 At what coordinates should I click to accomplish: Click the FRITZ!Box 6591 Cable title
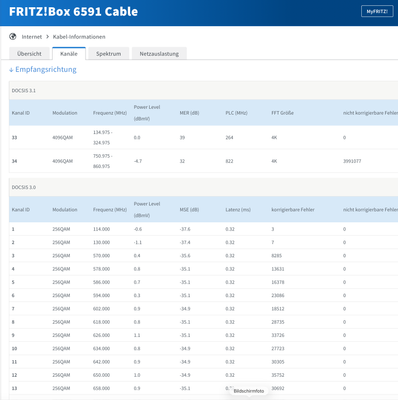73,11
